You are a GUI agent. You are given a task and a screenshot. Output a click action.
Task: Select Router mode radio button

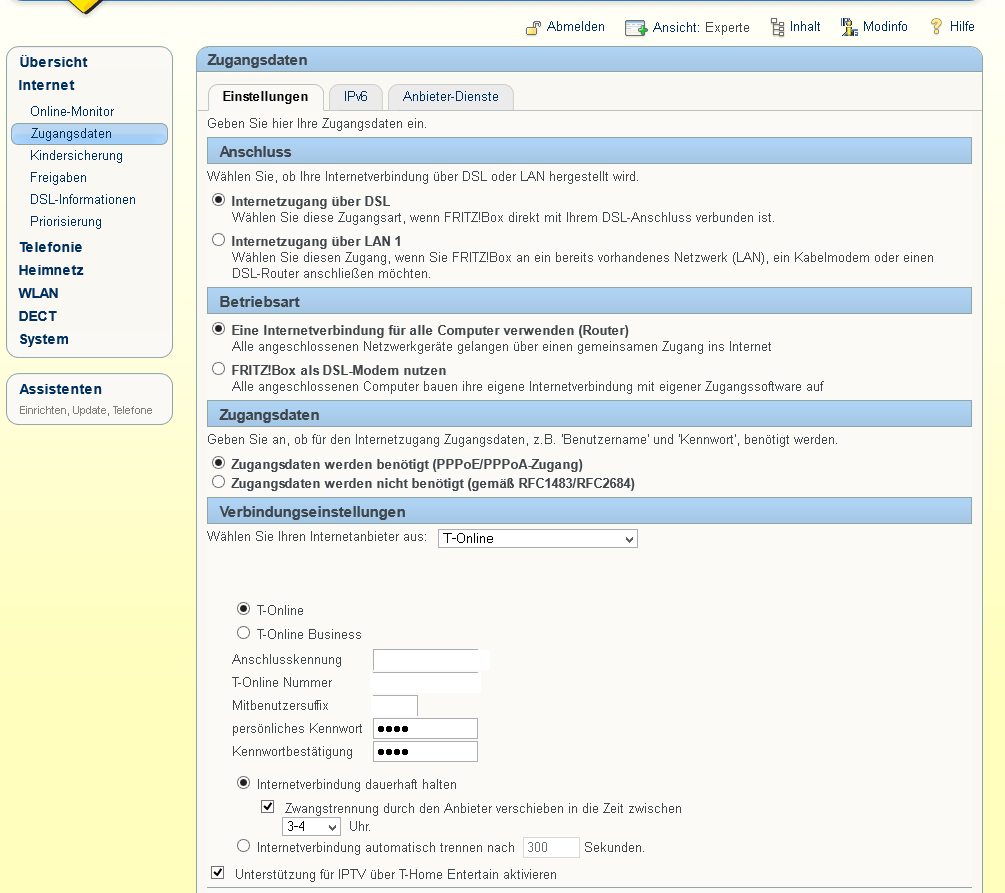coord(219,329)
